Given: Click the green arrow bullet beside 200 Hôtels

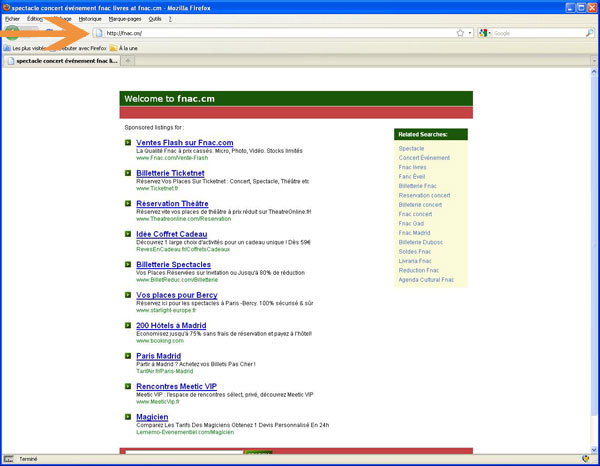Looking at the screenshot, I should (x=128, y=325).
